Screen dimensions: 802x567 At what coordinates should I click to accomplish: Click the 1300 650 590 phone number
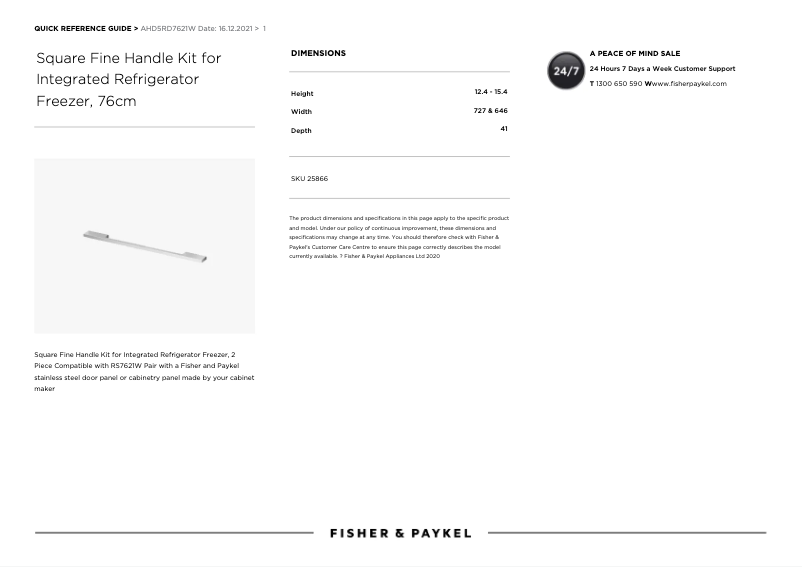click(618, 84)
